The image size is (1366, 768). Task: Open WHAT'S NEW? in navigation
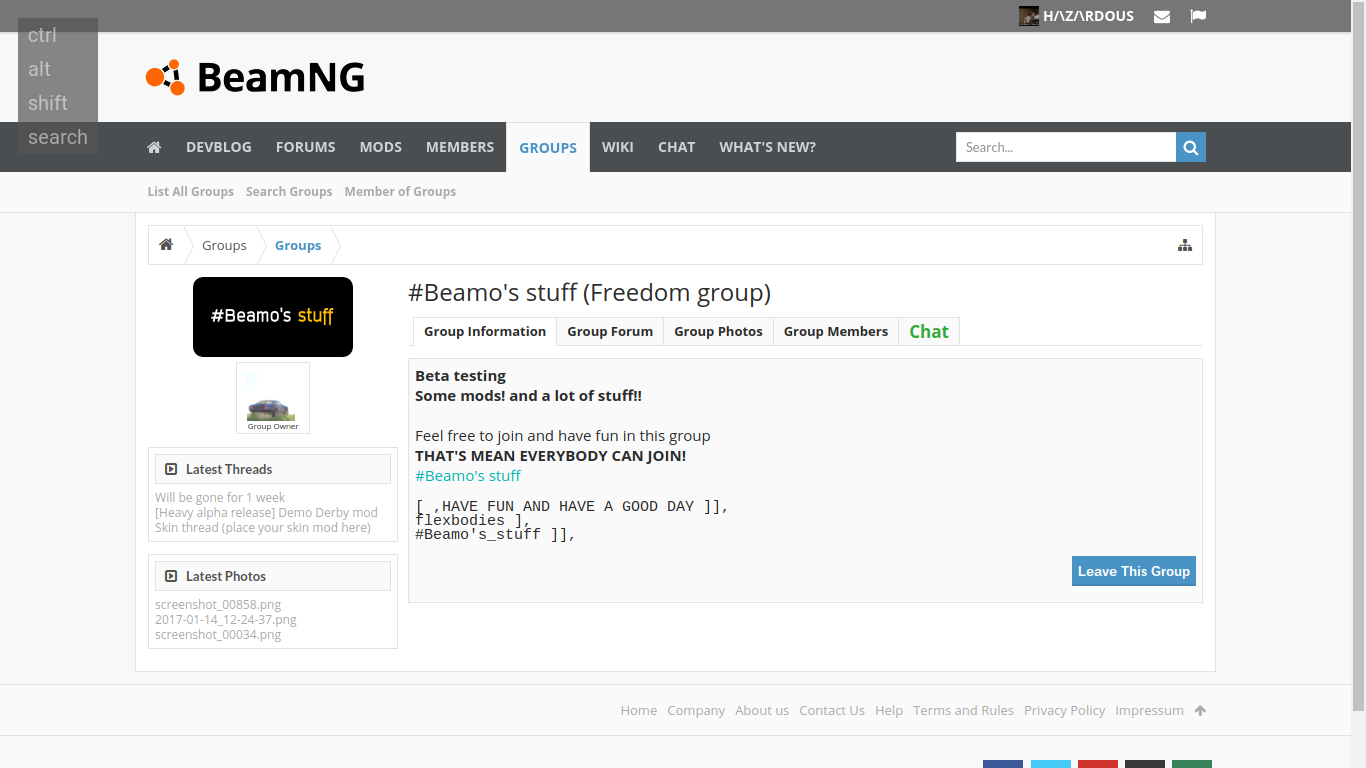(x=768, y=147)
